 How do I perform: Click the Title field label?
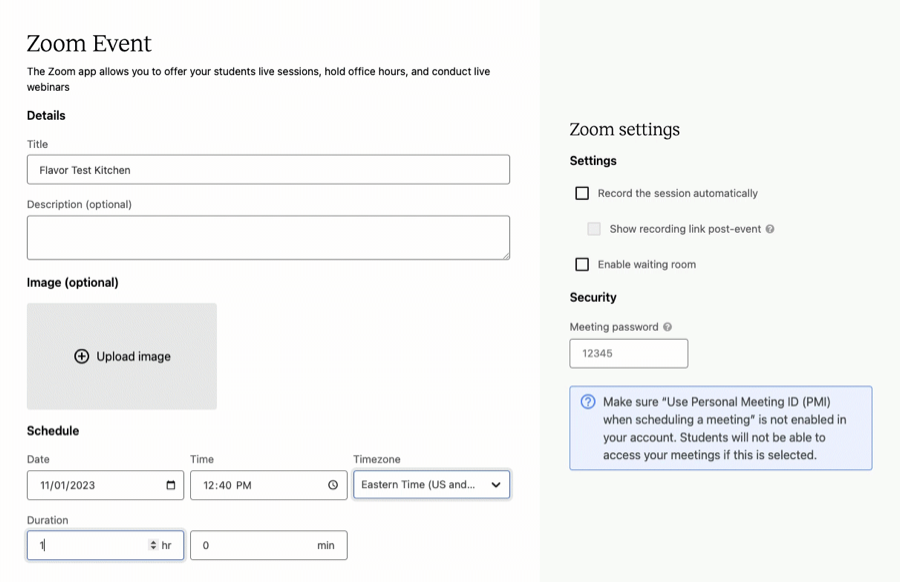[x=37, y=144]
